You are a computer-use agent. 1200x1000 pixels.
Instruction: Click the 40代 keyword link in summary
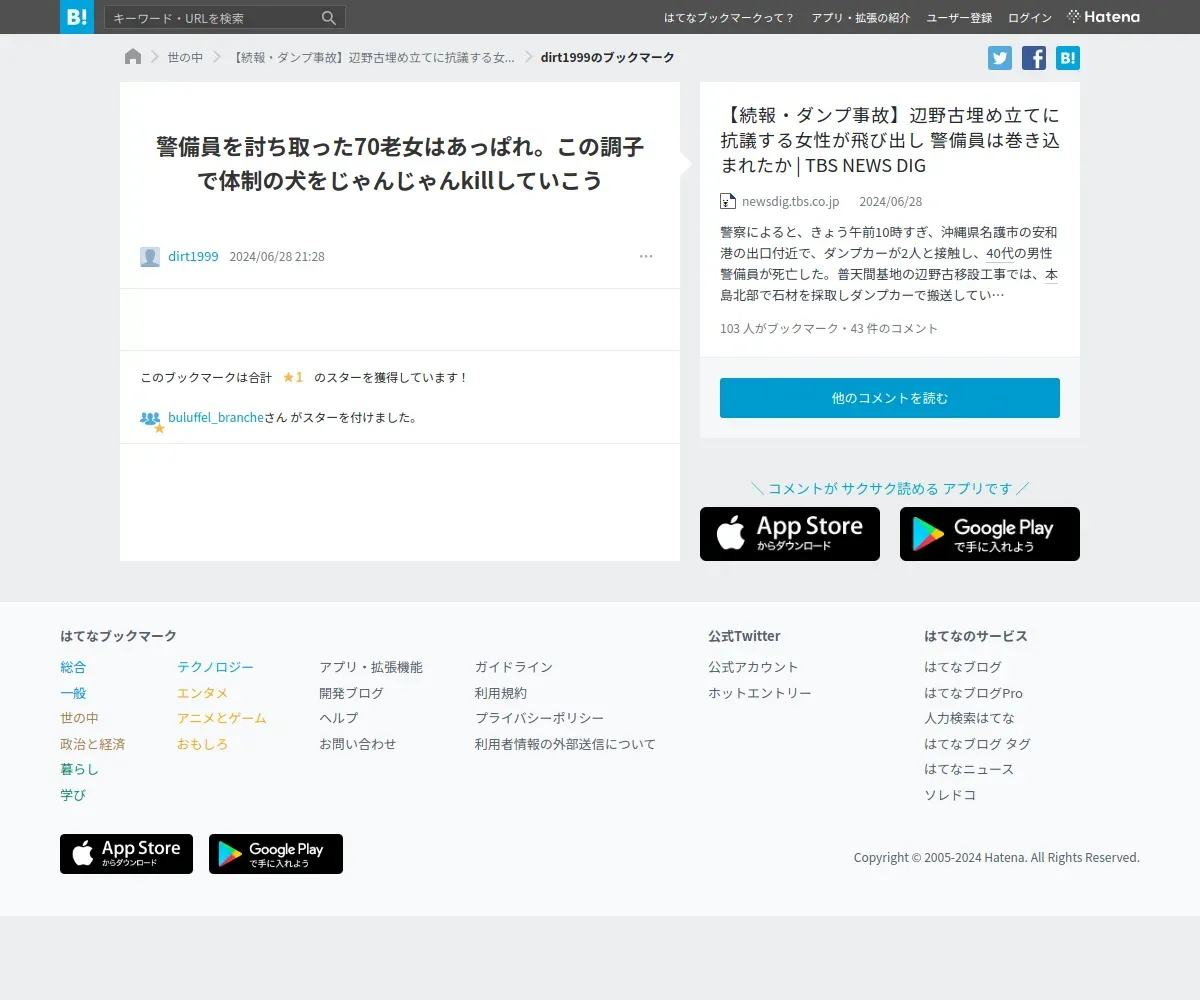tap(999, 254)
